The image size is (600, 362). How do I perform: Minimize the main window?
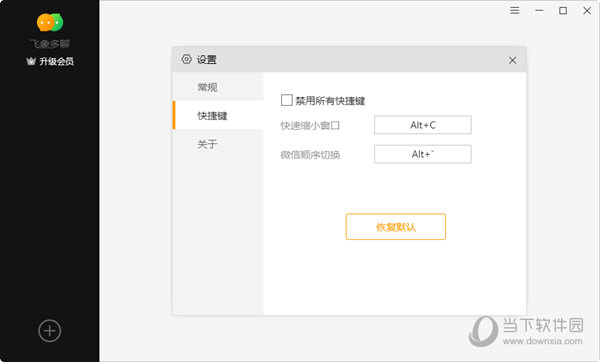[539, 11]
